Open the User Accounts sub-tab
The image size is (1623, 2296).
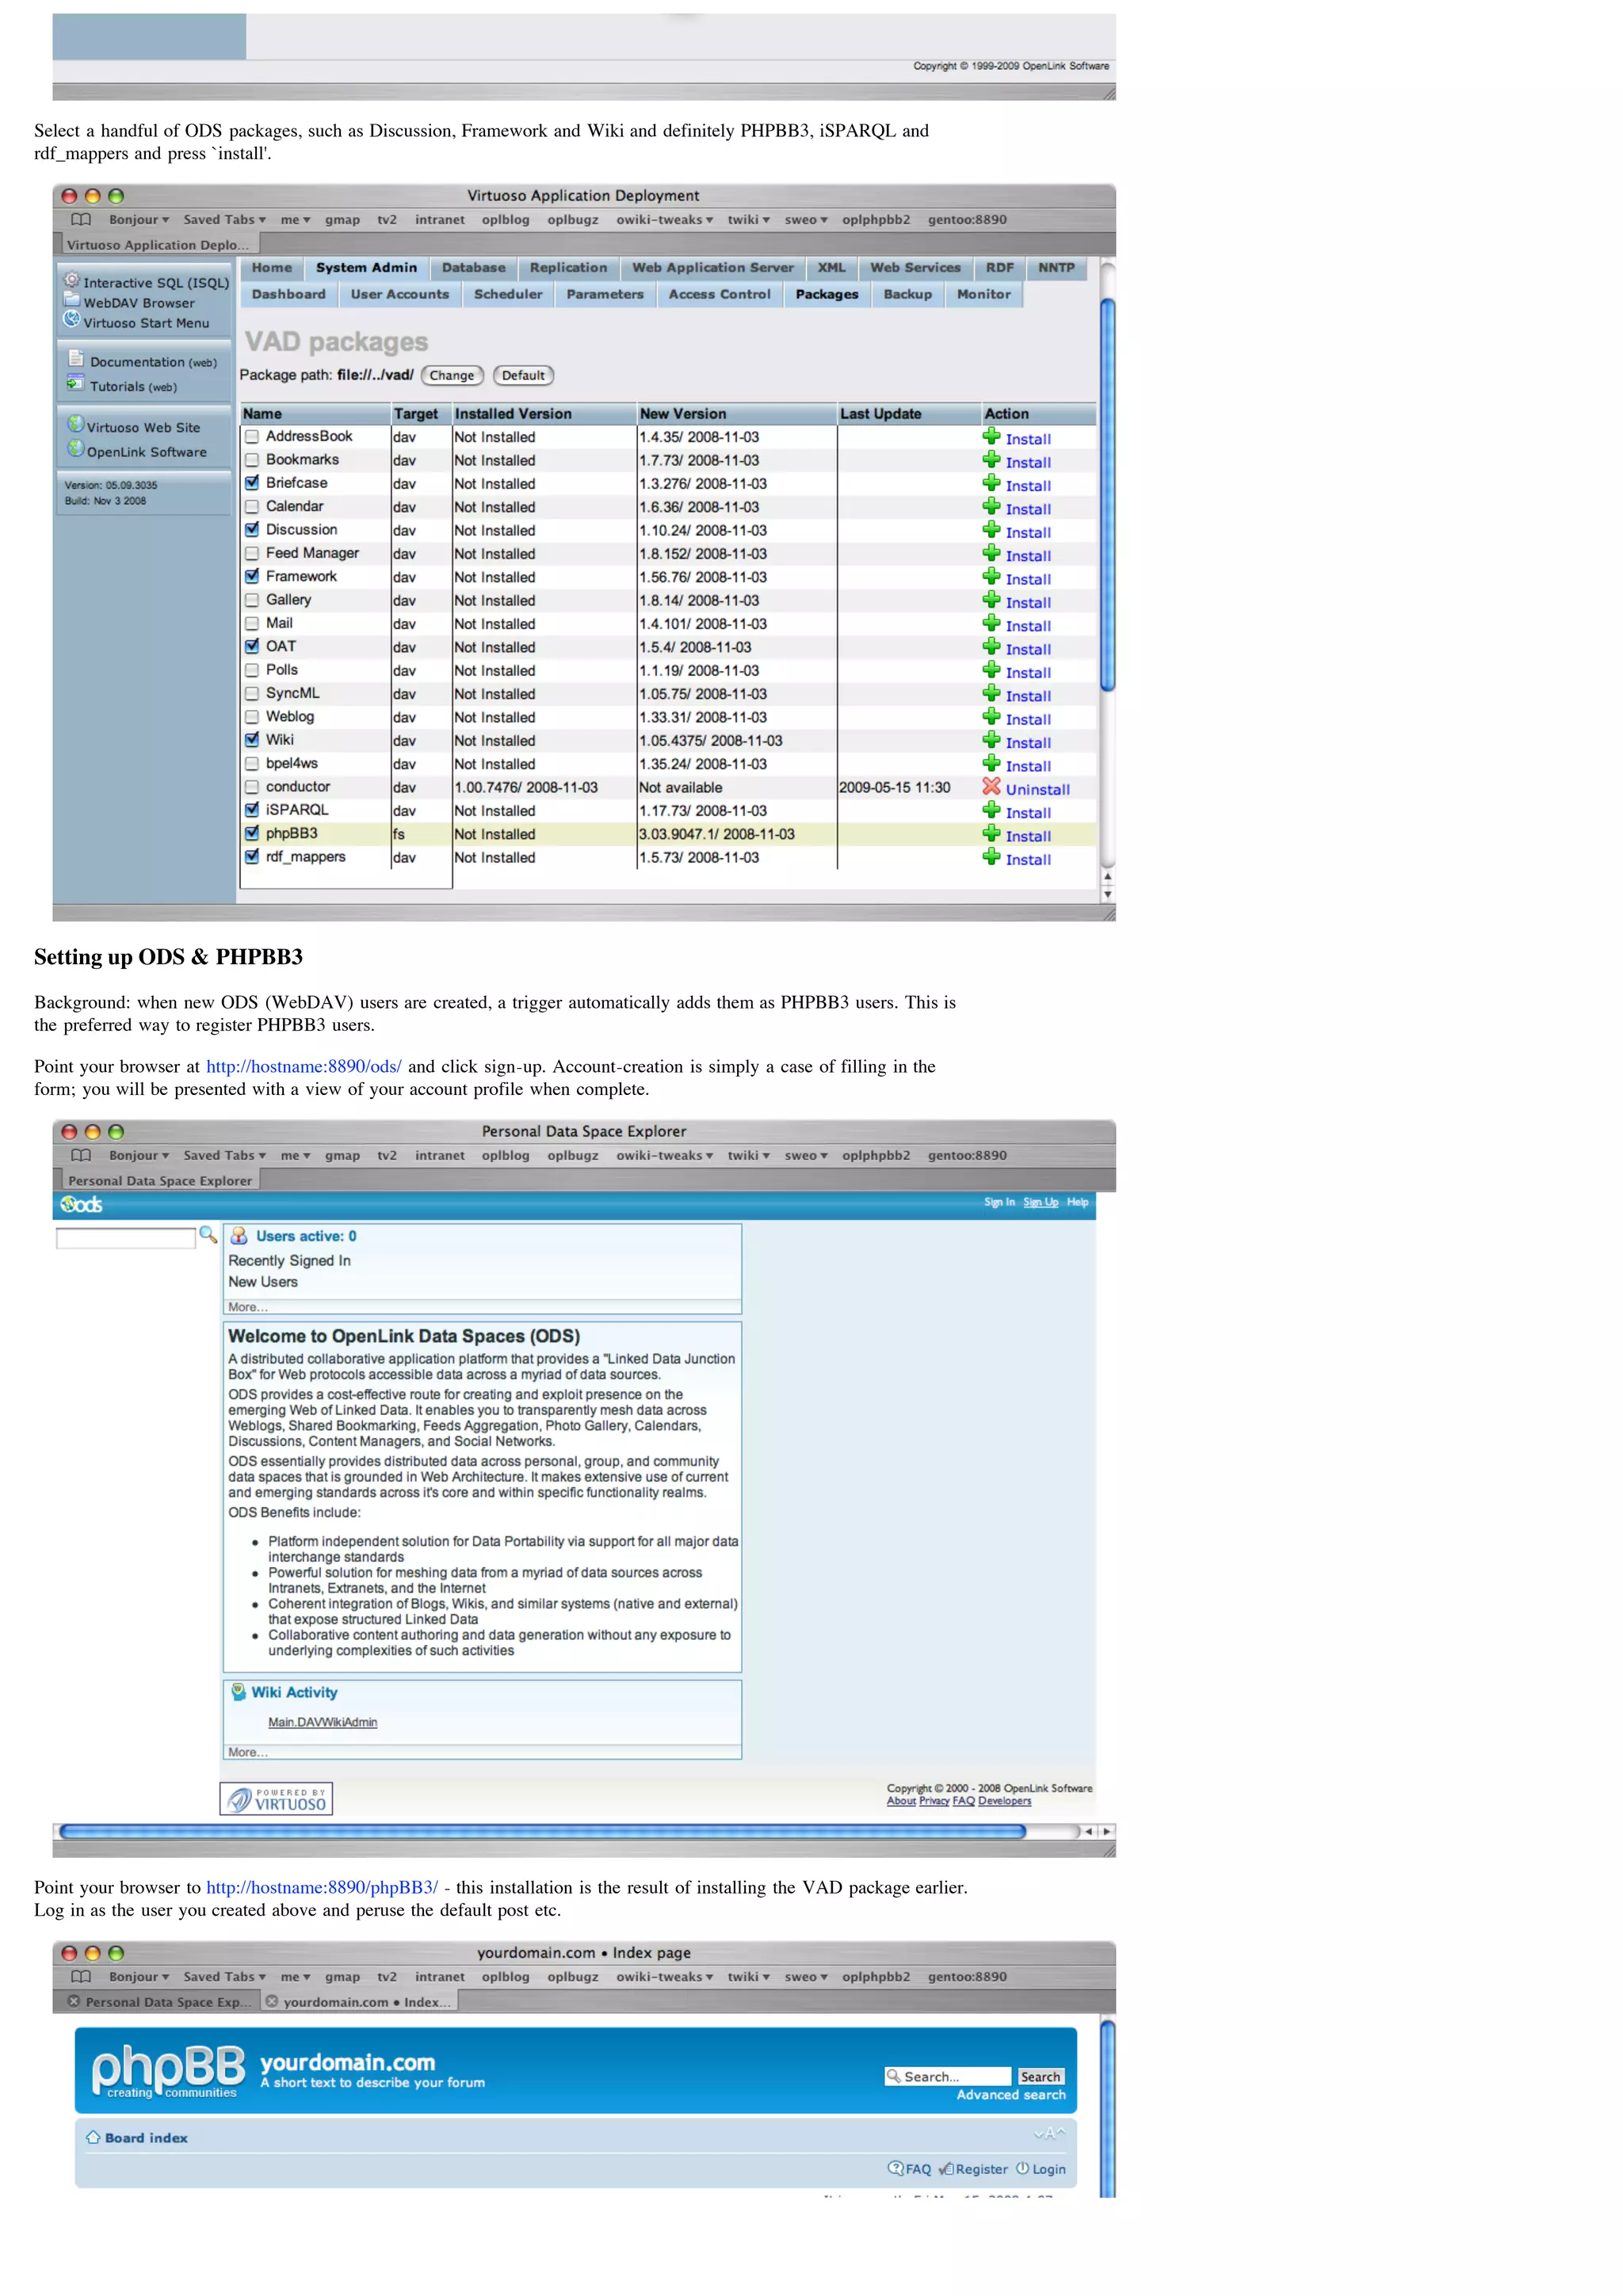click(399, 295)
